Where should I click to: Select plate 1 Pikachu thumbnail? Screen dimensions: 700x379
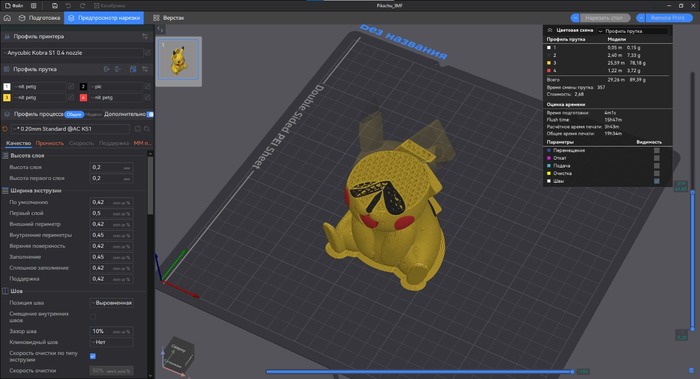[179, 61]
